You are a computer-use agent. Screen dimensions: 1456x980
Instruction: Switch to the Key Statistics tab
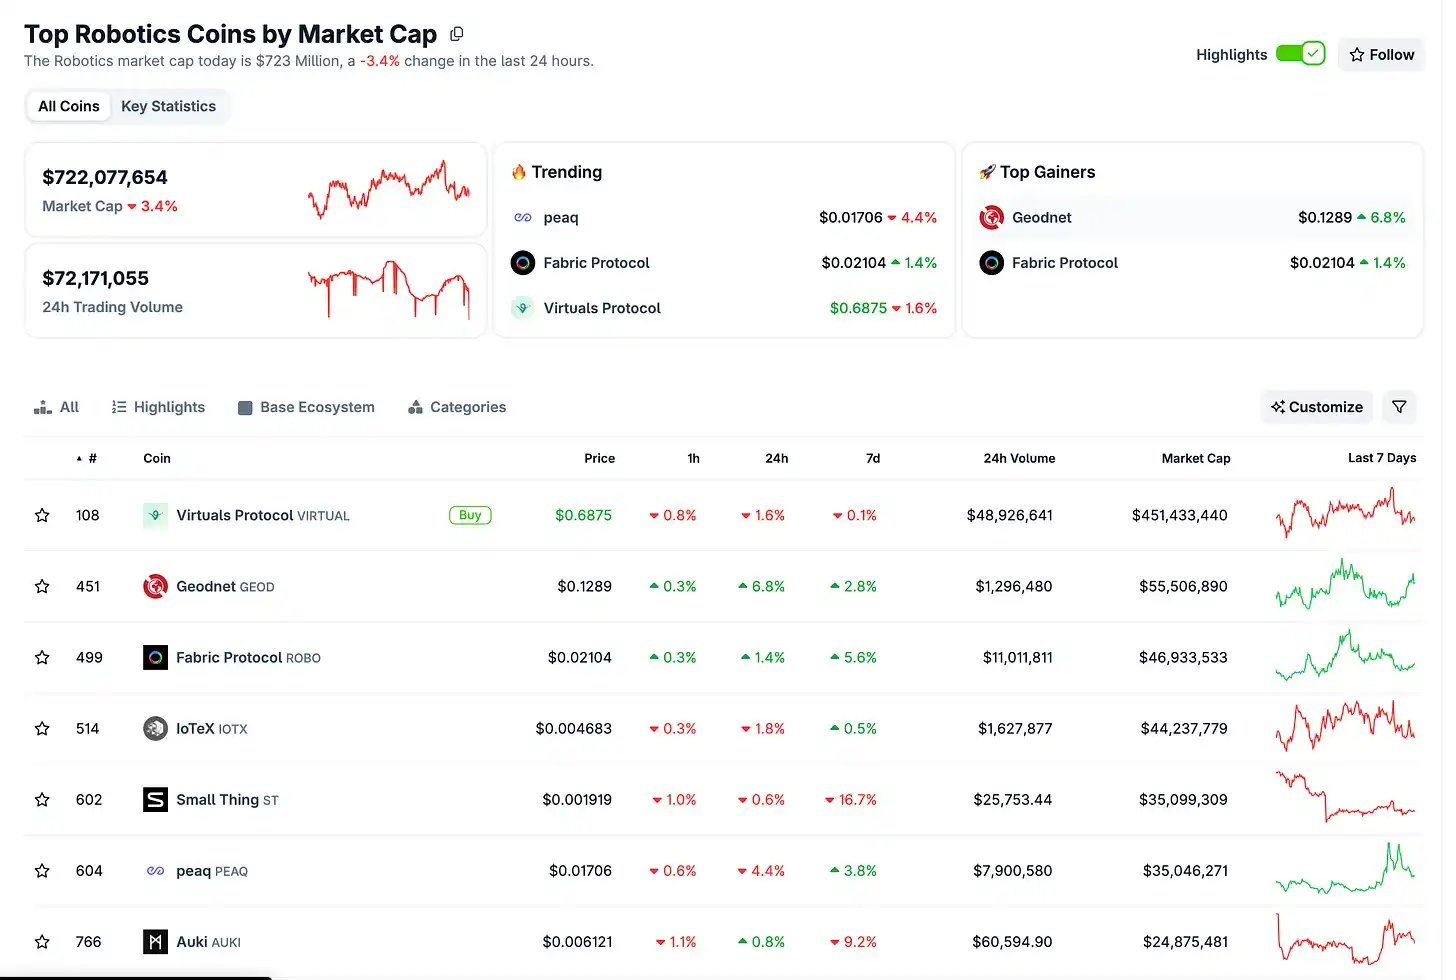(x=168, y=106)
